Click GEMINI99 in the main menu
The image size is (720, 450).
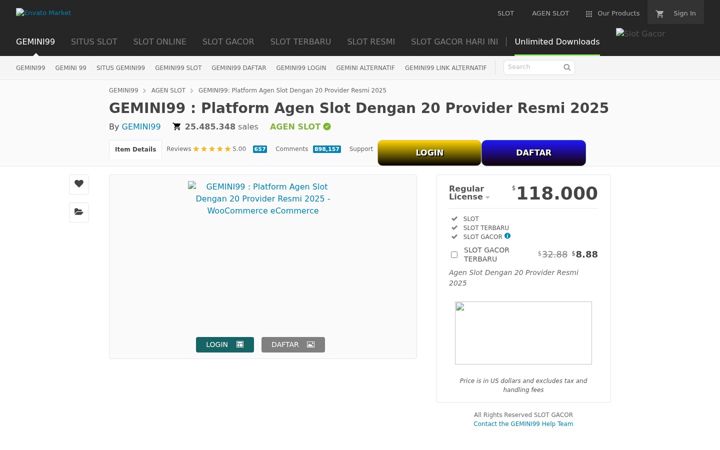click(35, 41)
